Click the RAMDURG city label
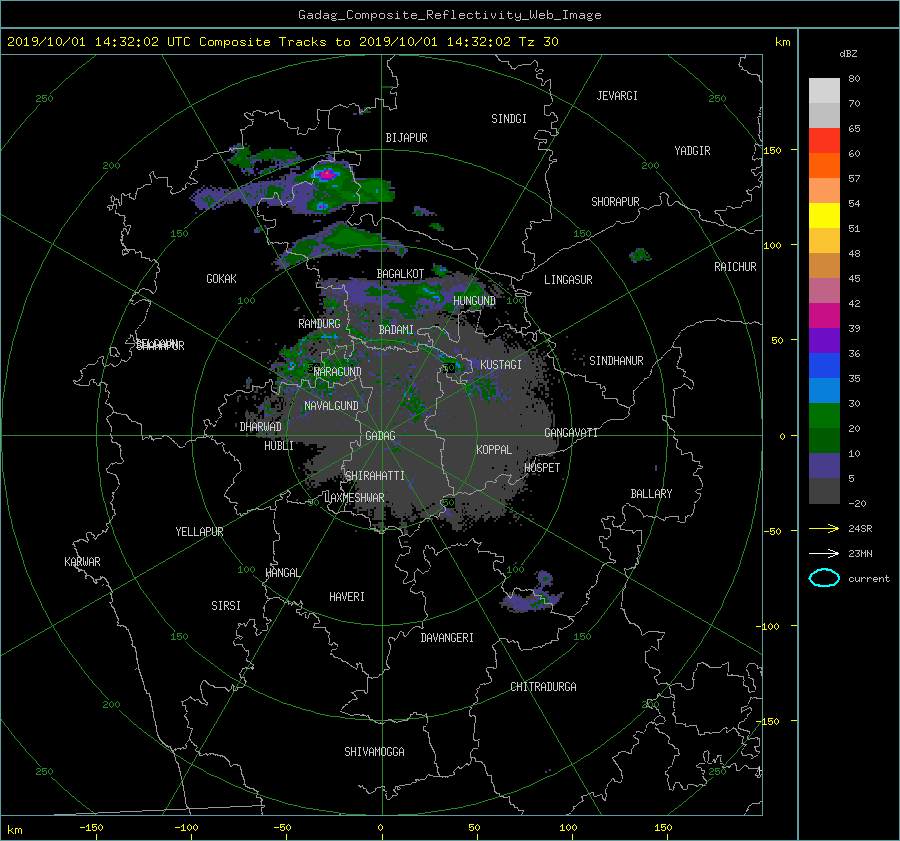This screenshot has width=900, height=841. point(319,324)
